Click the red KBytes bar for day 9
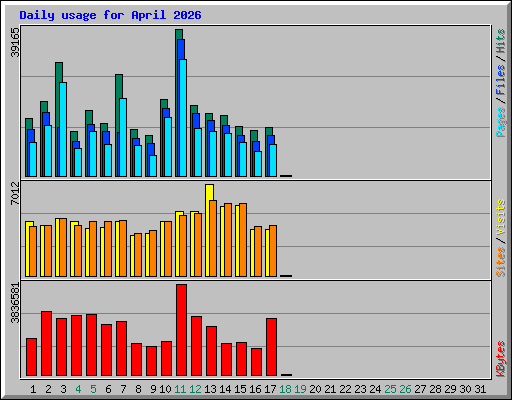 pos(151,361)
